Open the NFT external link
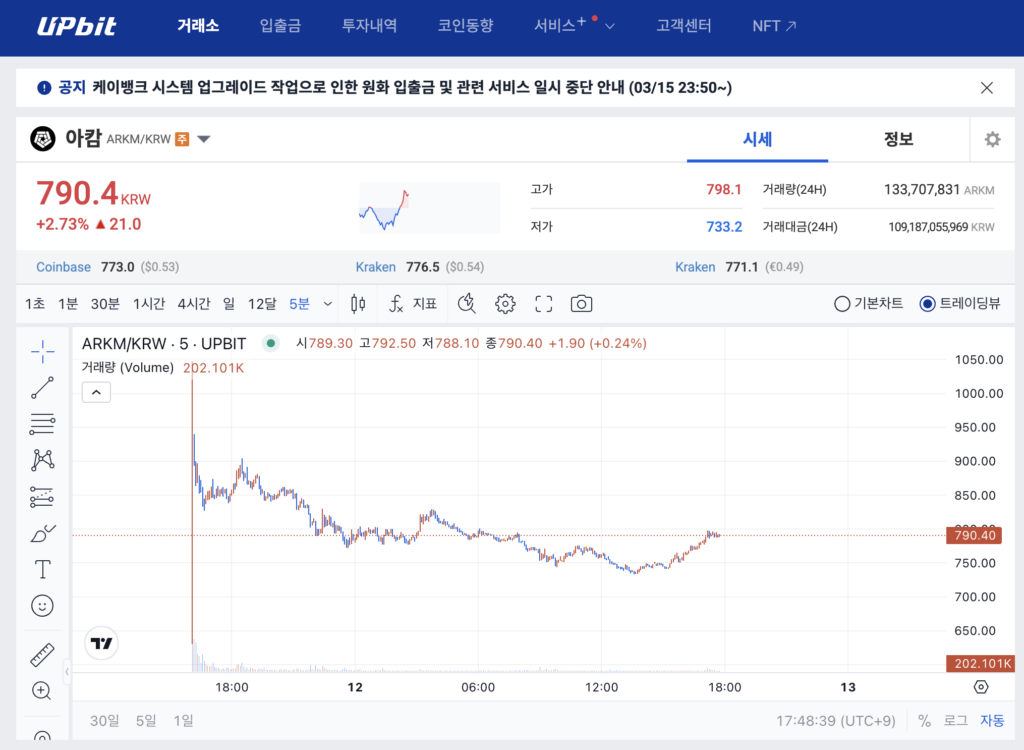This screenshot has width=1024, height=750. (x=774, y=26)
